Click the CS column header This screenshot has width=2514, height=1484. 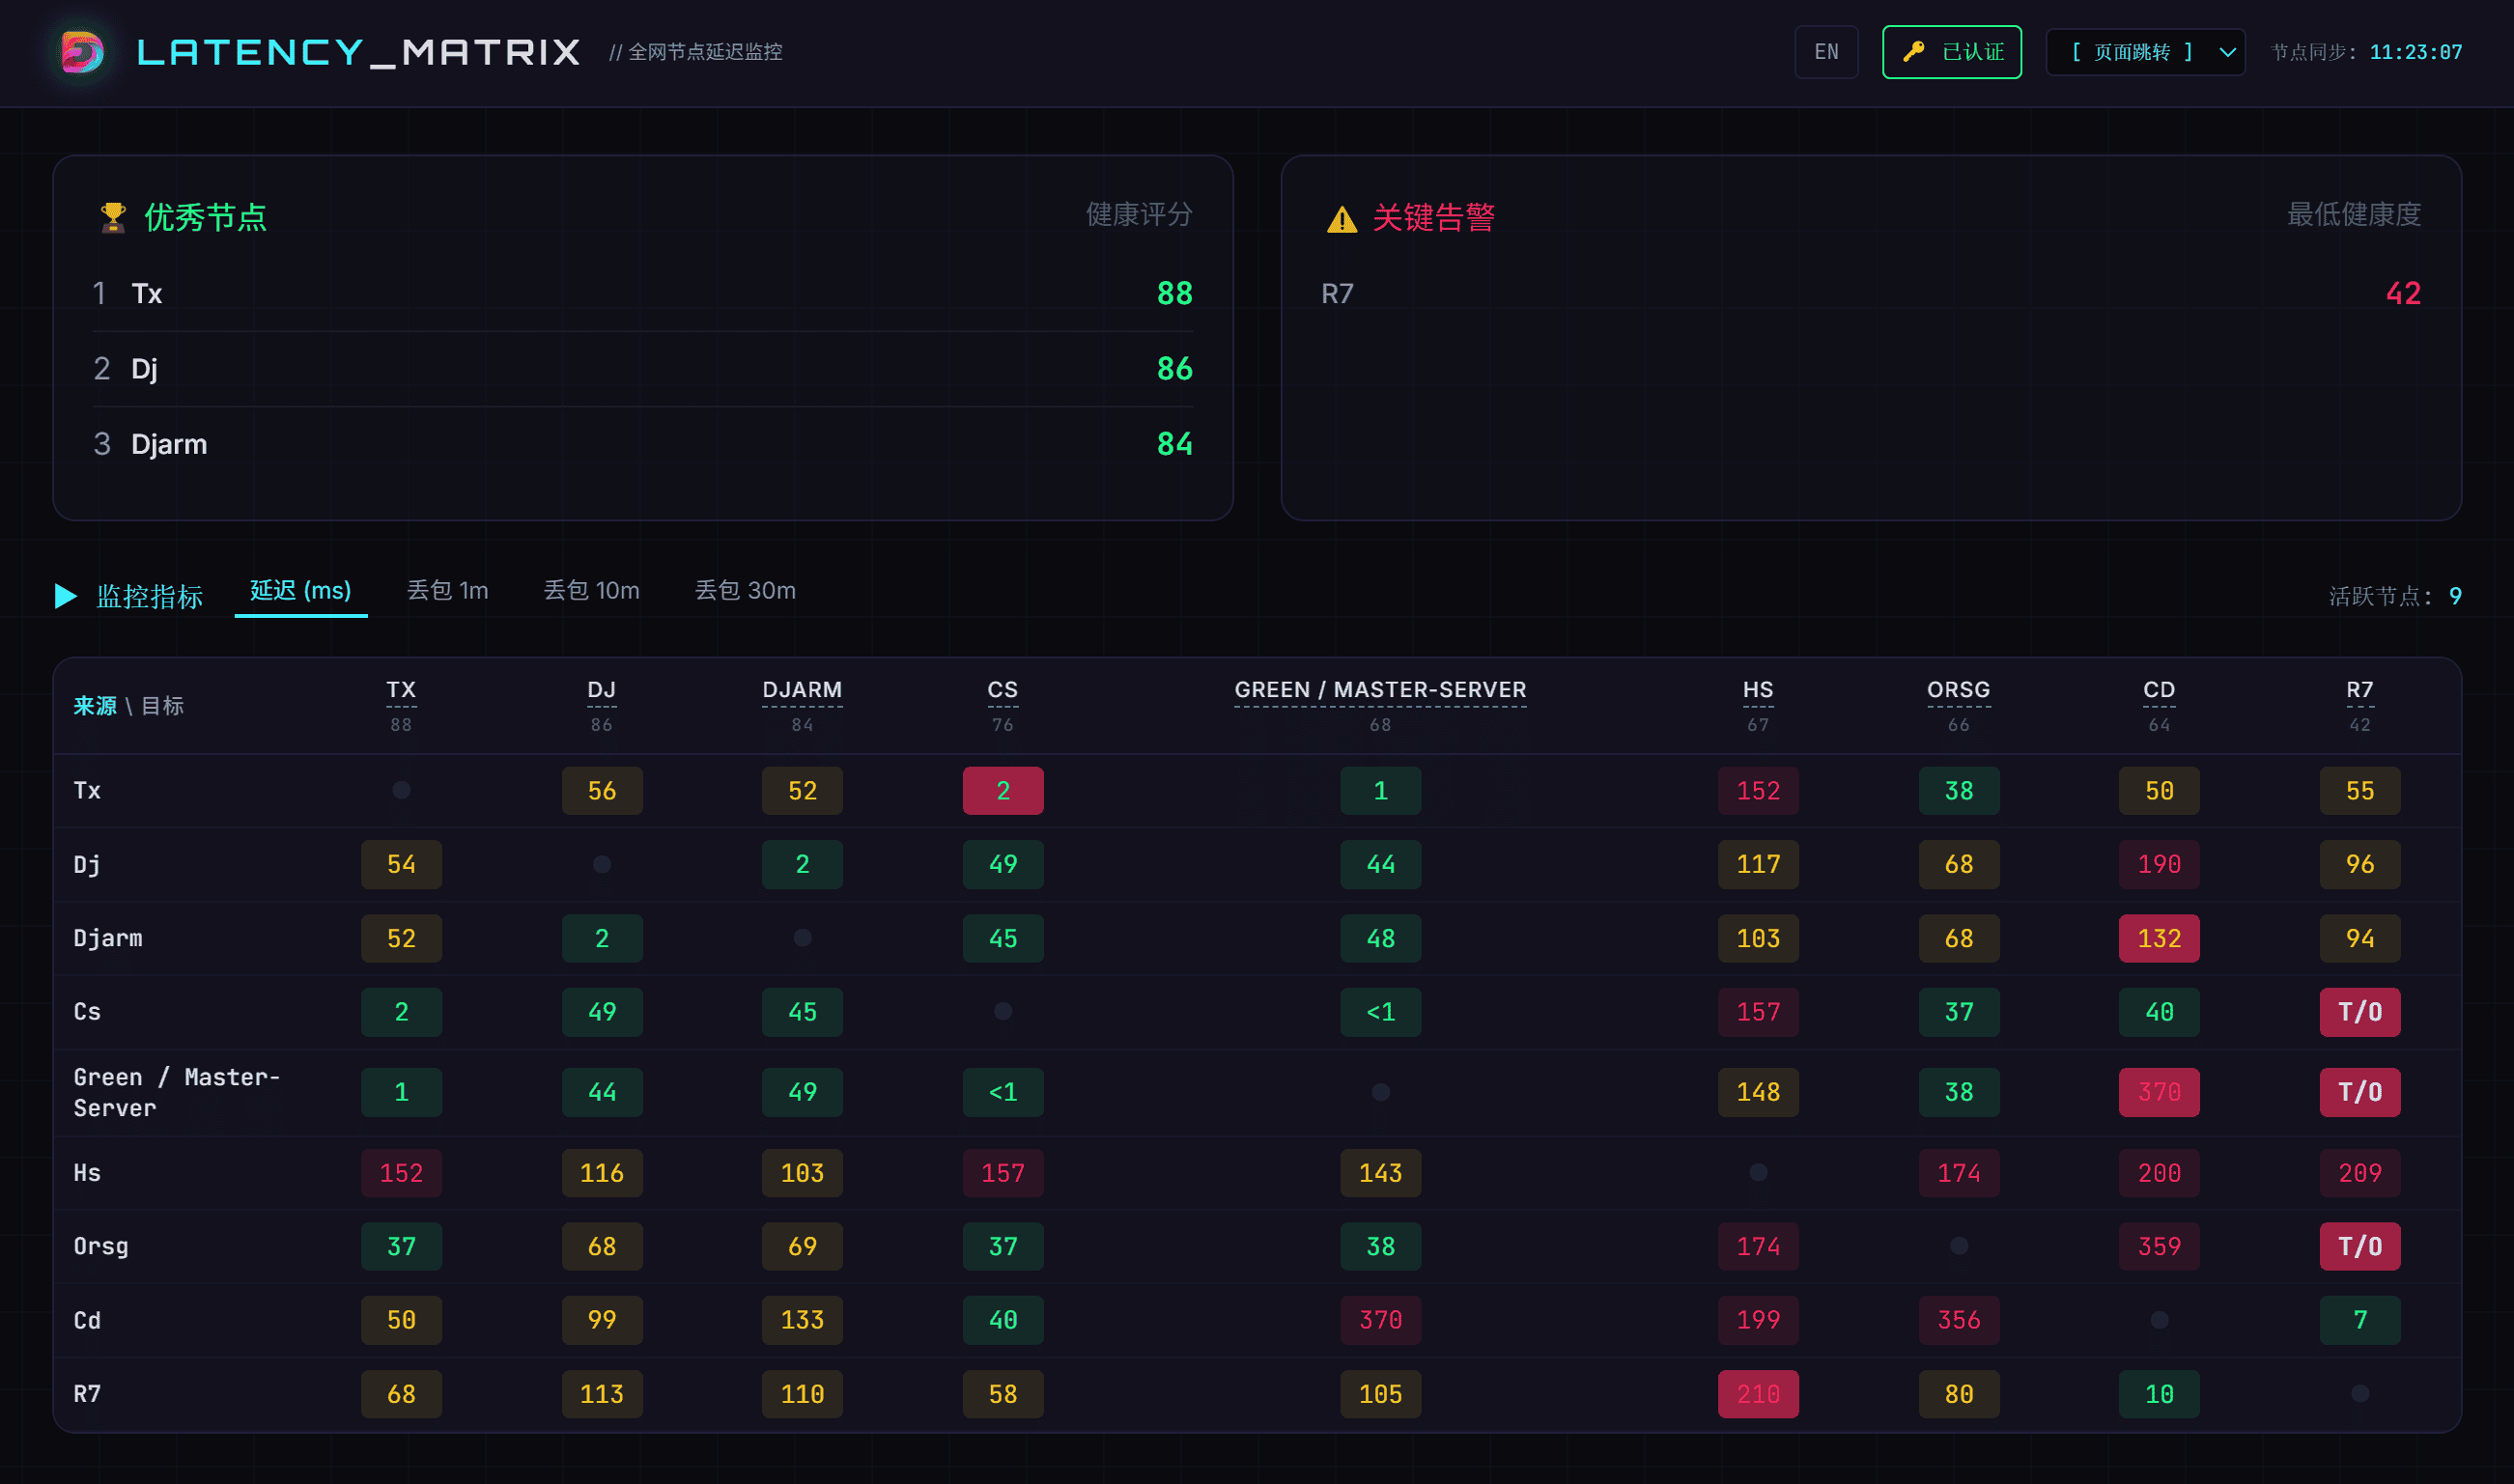1003,690
